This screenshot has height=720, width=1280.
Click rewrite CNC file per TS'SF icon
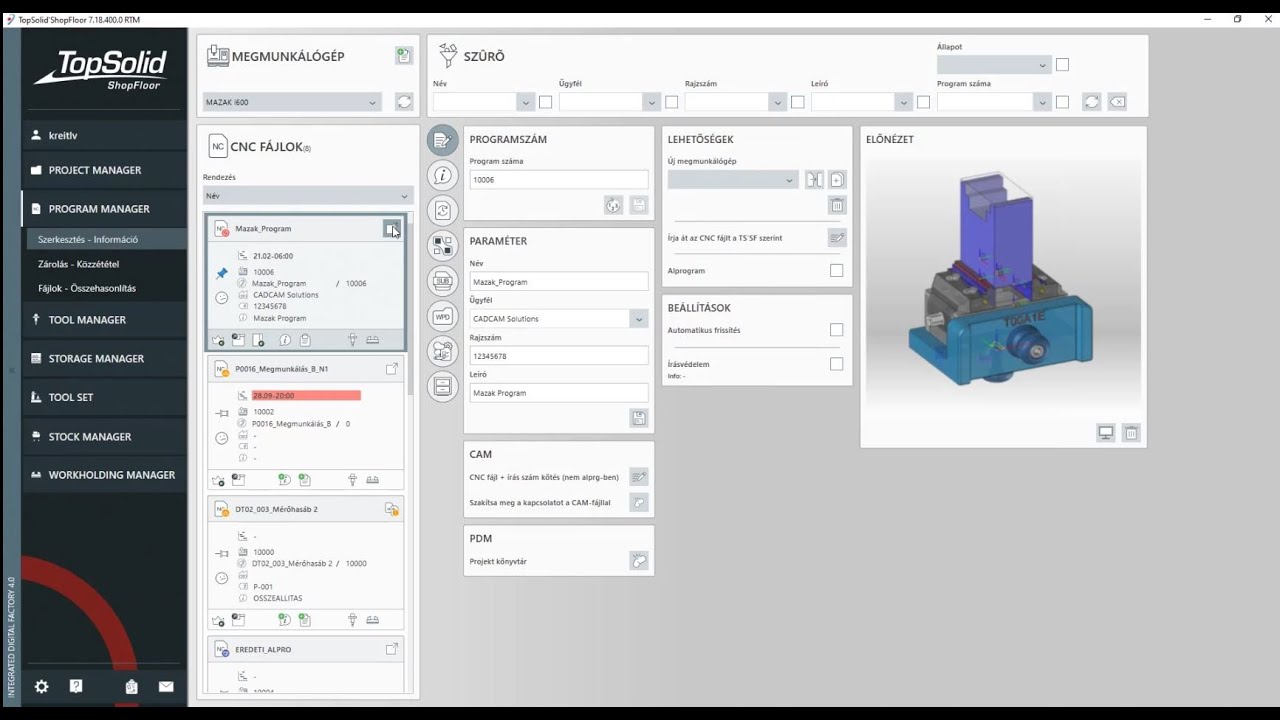pos(837,238)
